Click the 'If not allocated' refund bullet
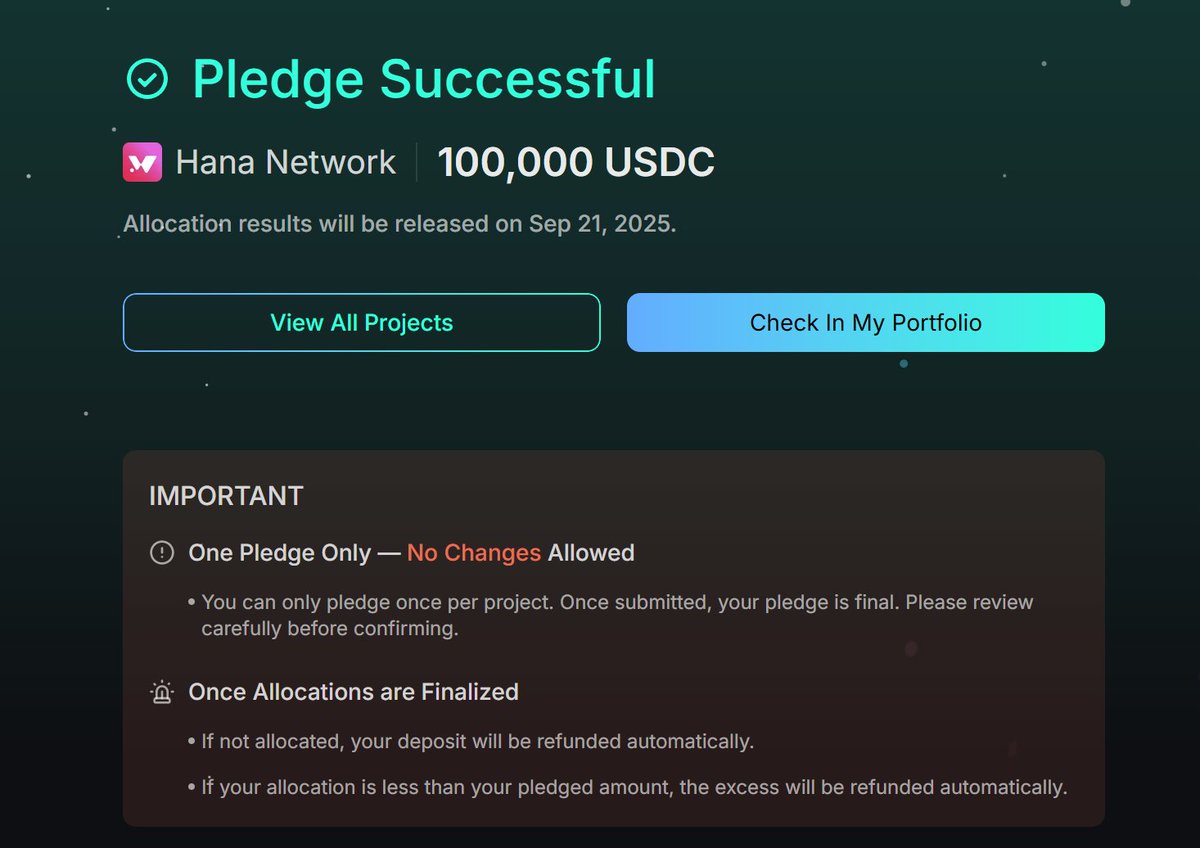This screenshot has height=848, width=1200. [x=477, y=742]
